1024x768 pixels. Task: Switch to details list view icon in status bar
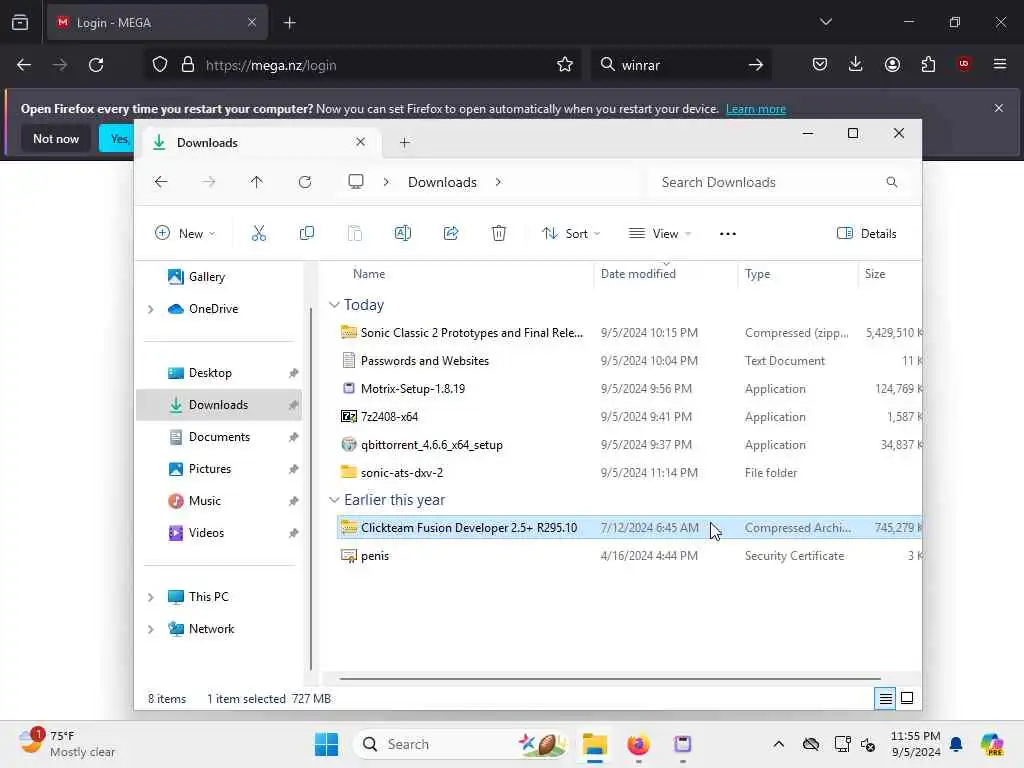click(885, 698)
